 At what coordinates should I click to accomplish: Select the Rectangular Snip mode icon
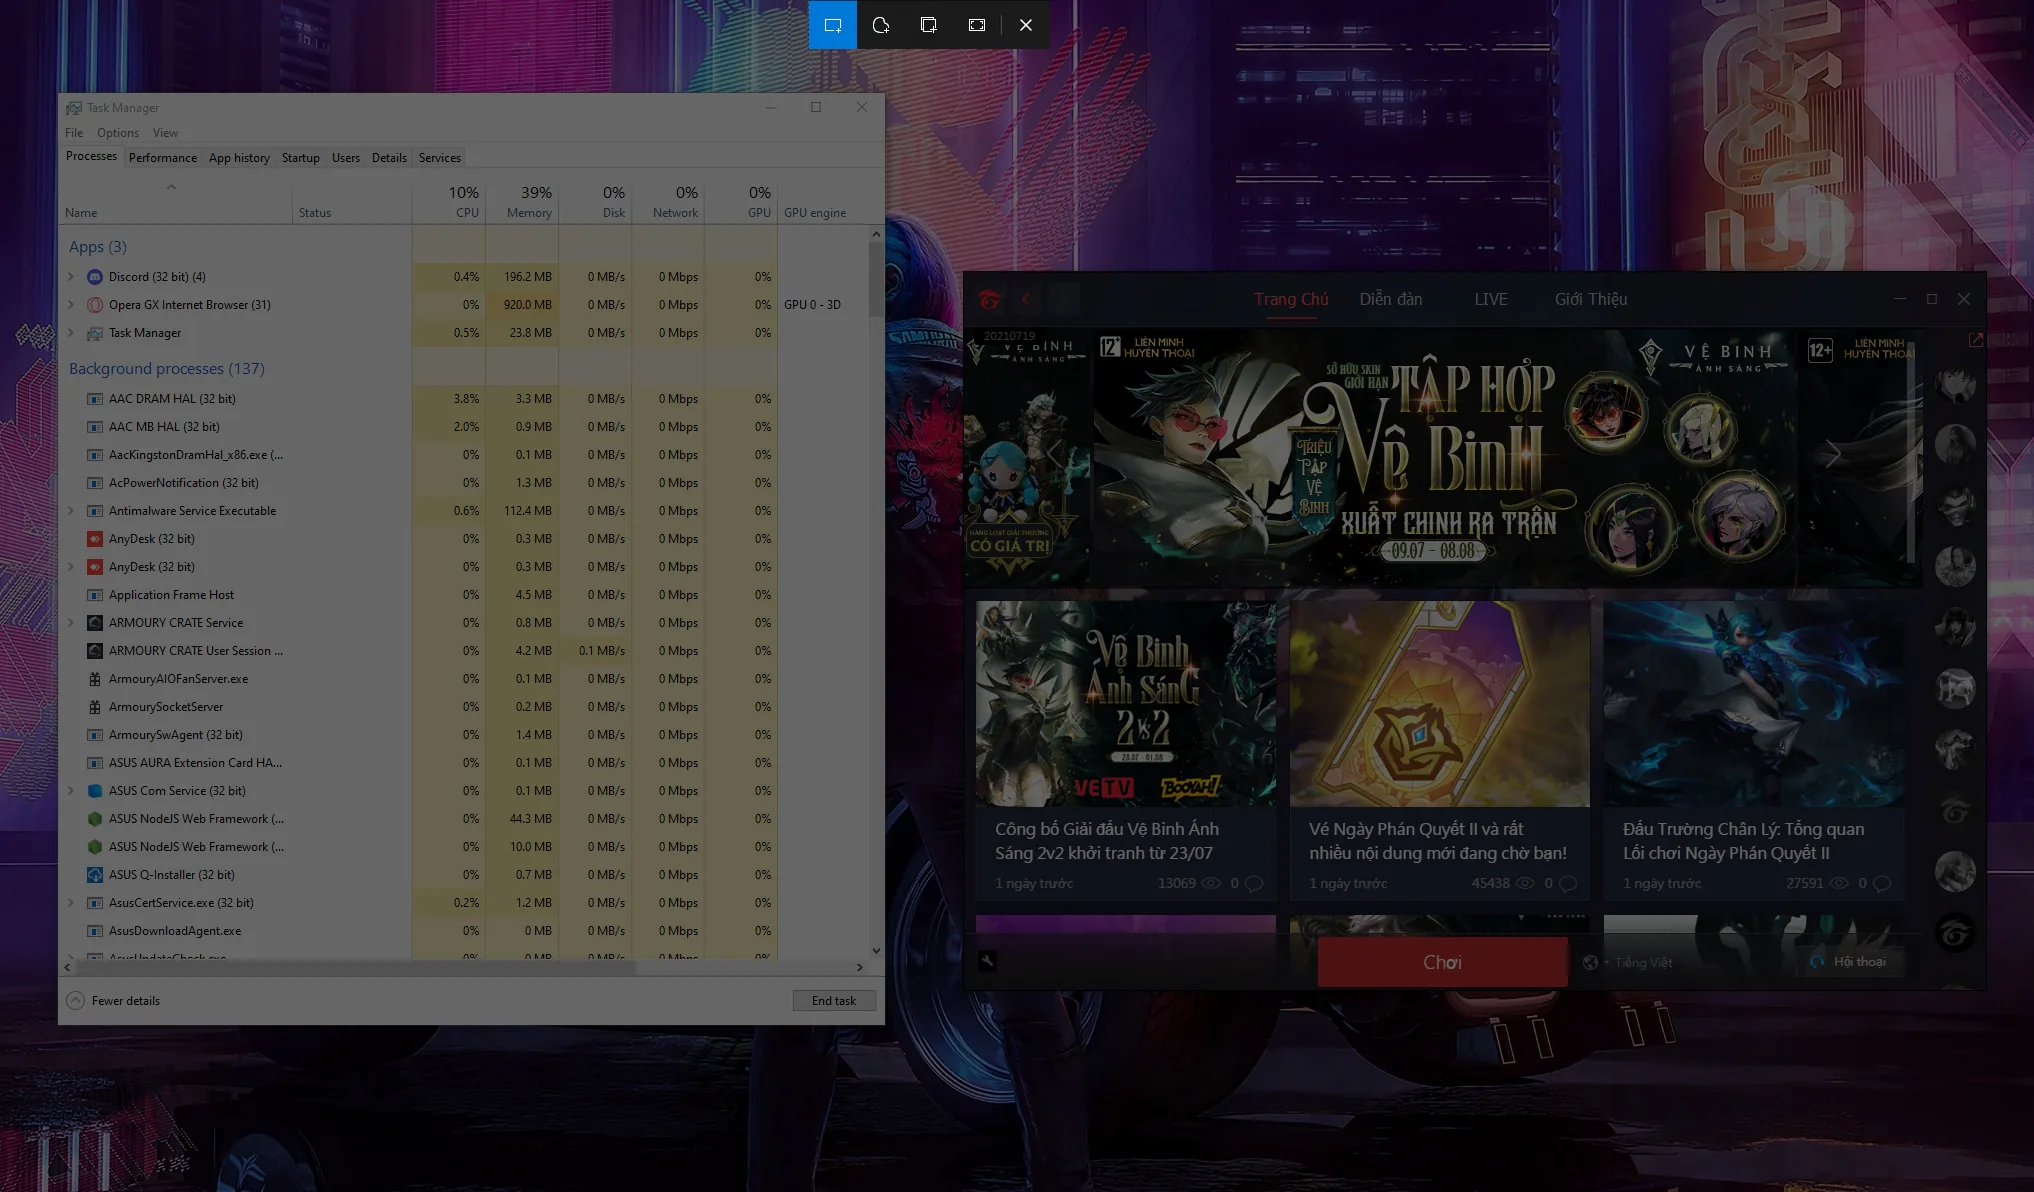pyautogui.click(x=832, y=25)
